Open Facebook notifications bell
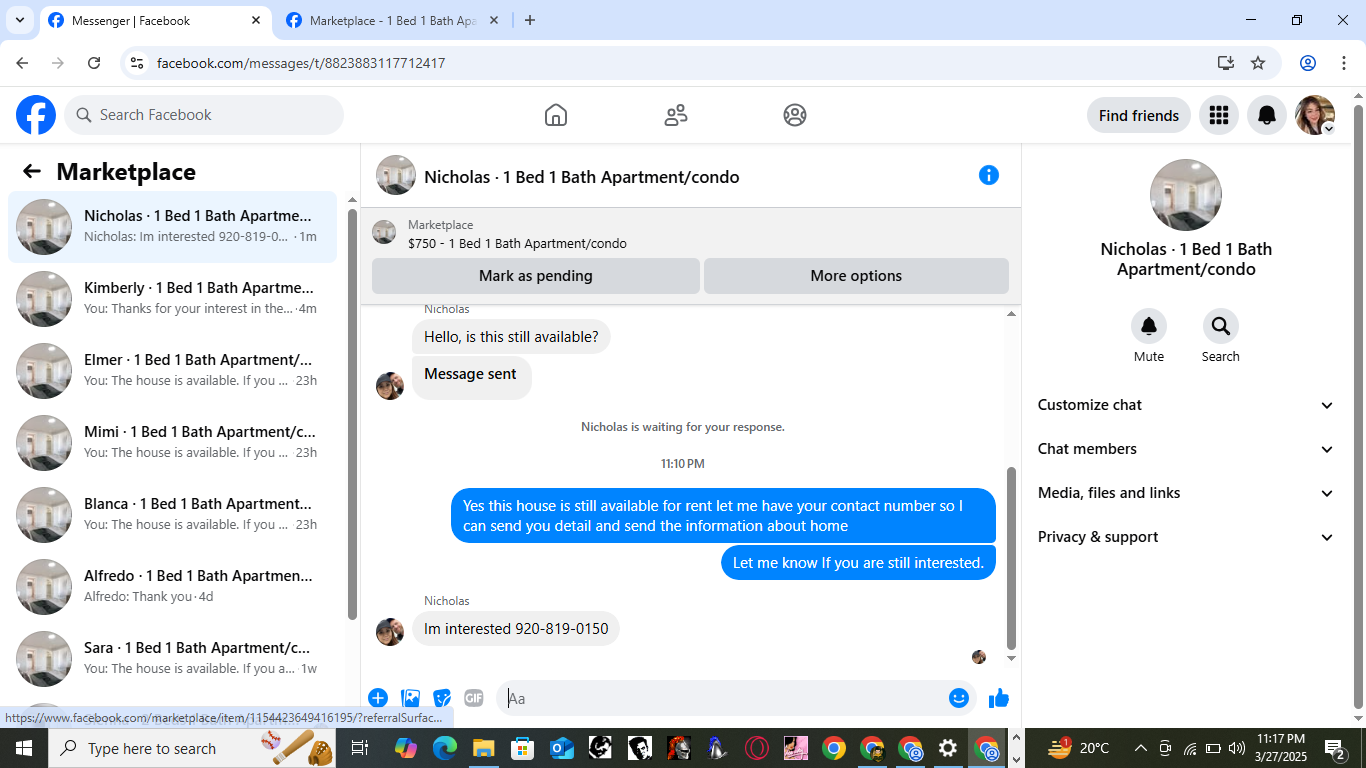Screen dimensions: 1366x768 1267,115
